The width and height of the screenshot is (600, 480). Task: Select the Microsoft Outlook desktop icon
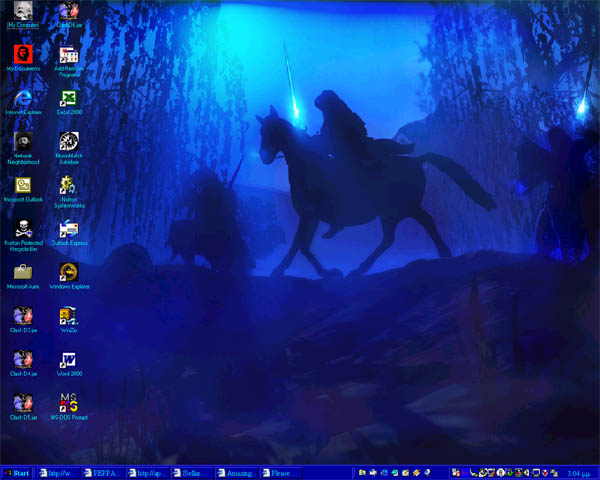pyautogui.click(x=23, y=189)
